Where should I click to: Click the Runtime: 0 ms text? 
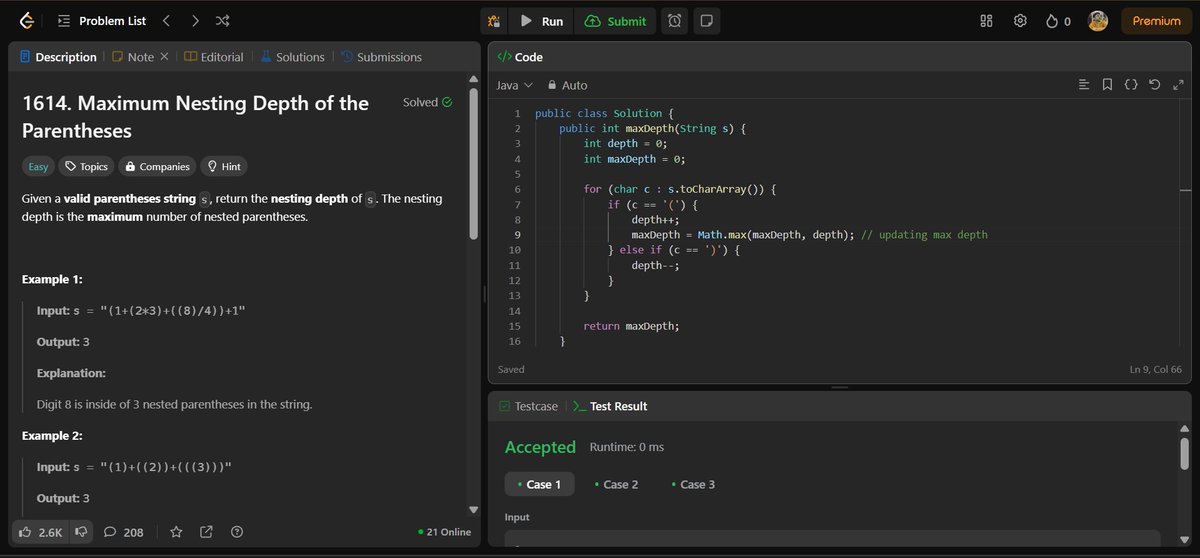coord(627,447)
